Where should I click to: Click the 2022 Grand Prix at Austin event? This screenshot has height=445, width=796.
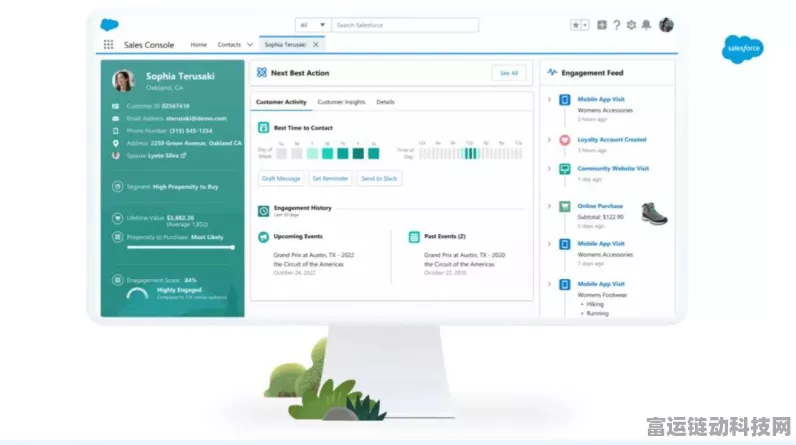(313, 264)
